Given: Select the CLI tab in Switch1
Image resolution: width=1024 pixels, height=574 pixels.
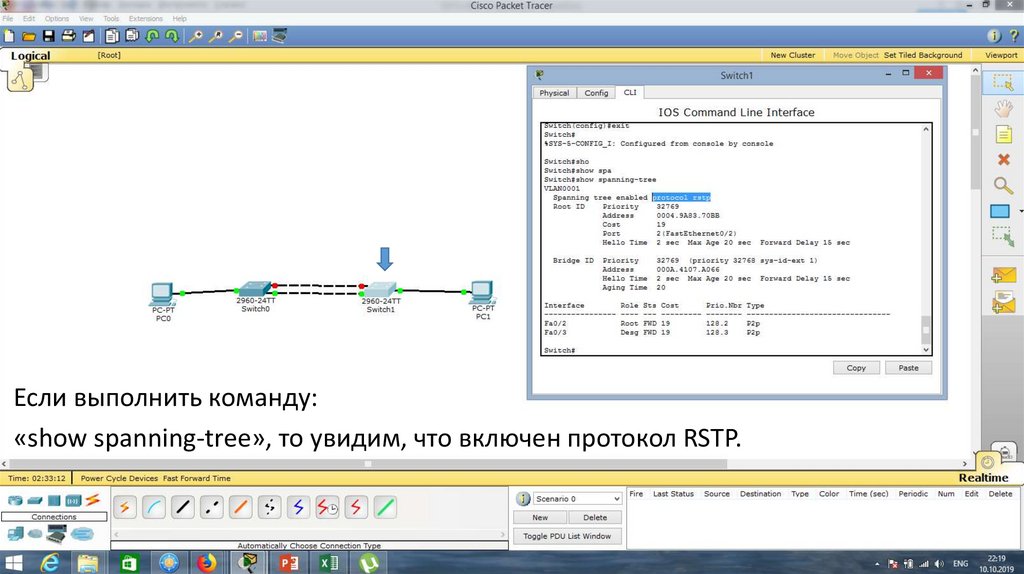Looking at the screenshot, I should click(630, 92).
